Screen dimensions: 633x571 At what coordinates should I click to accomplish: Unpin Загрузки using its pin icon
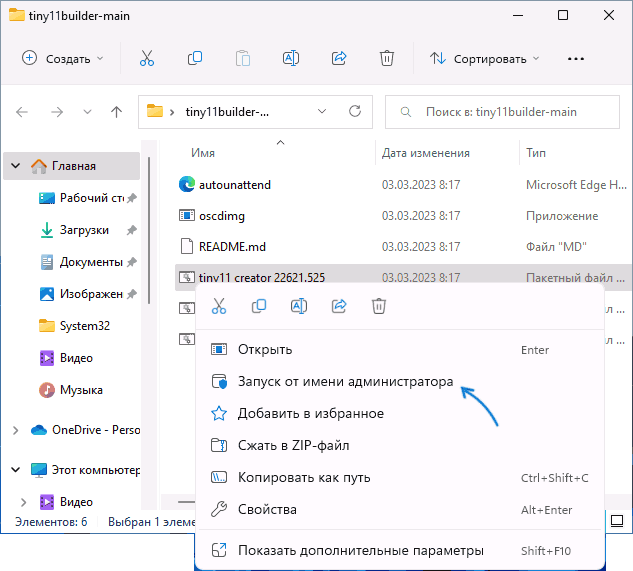click(x=132, y=230)
